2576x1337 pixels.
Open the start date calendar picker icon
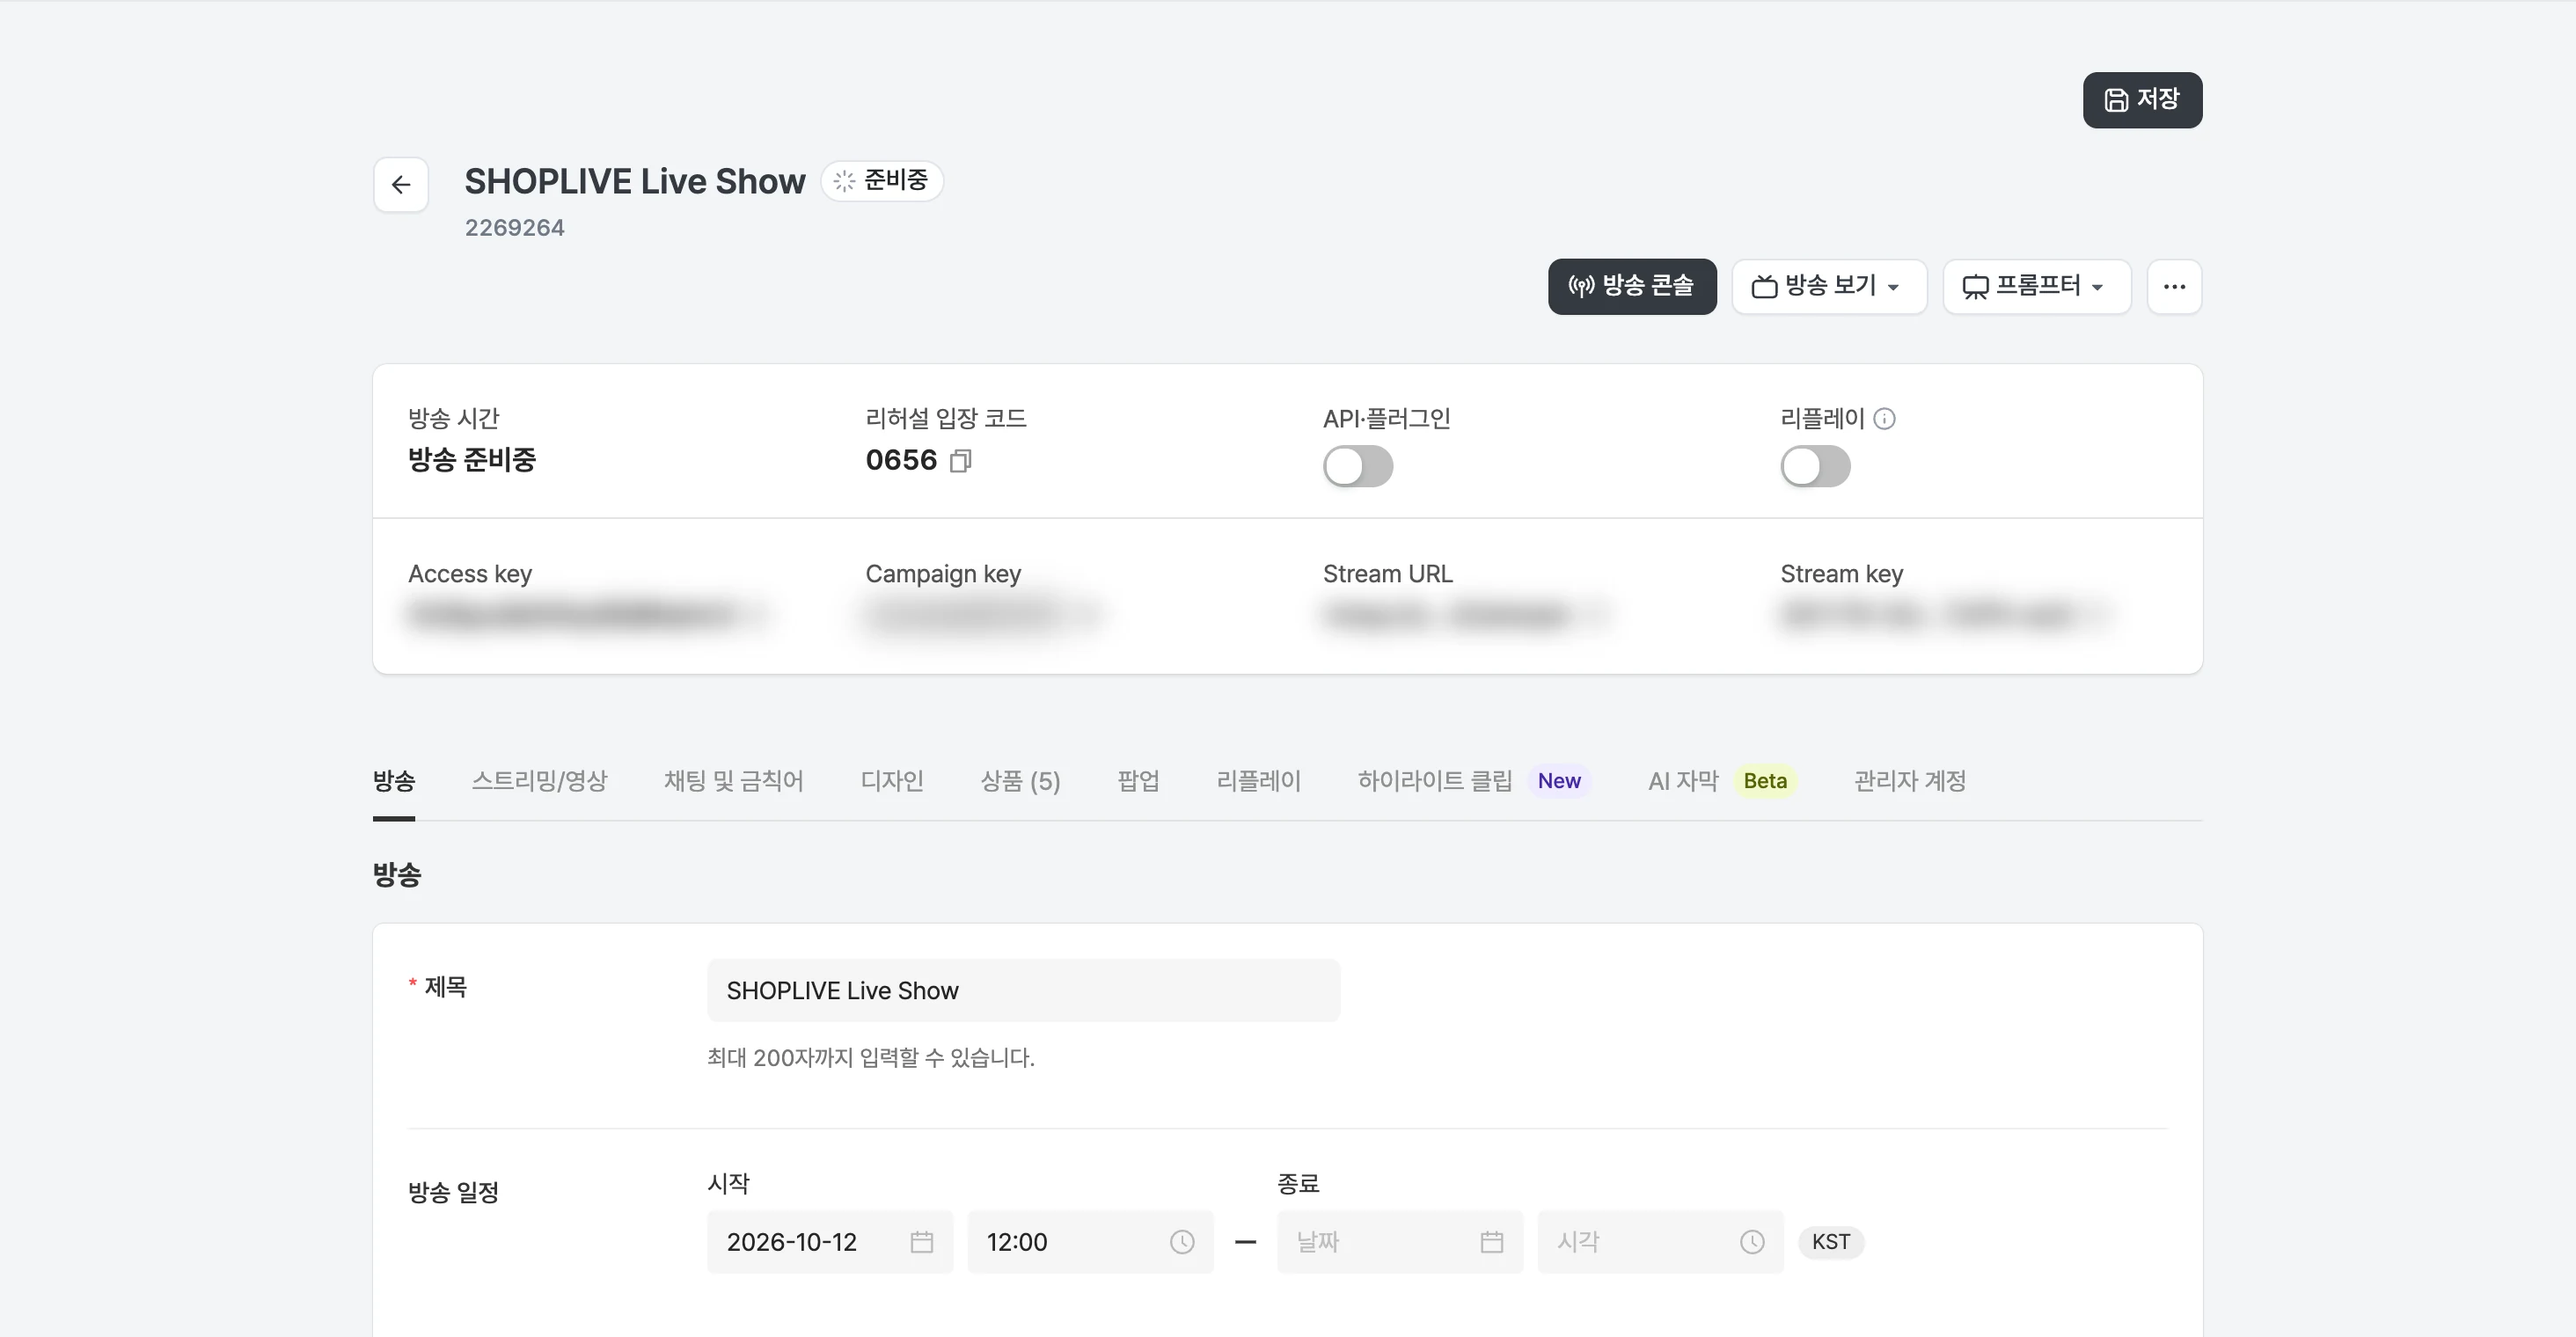(922, 1241)
